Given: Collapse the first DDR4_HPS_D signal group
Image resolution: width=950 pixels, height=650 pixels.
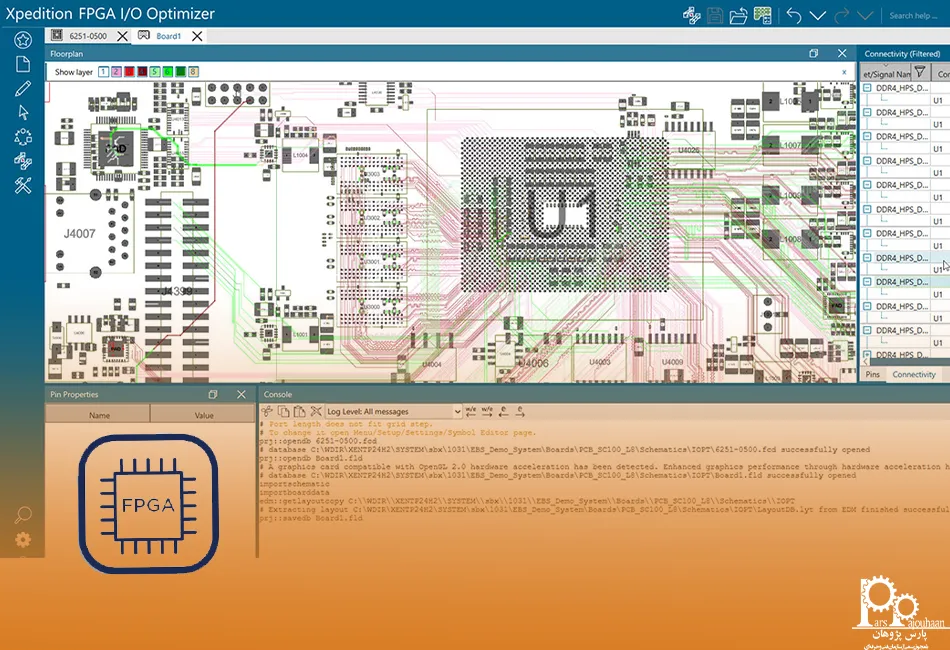Looking at the screenshot, I should [866, 87].
